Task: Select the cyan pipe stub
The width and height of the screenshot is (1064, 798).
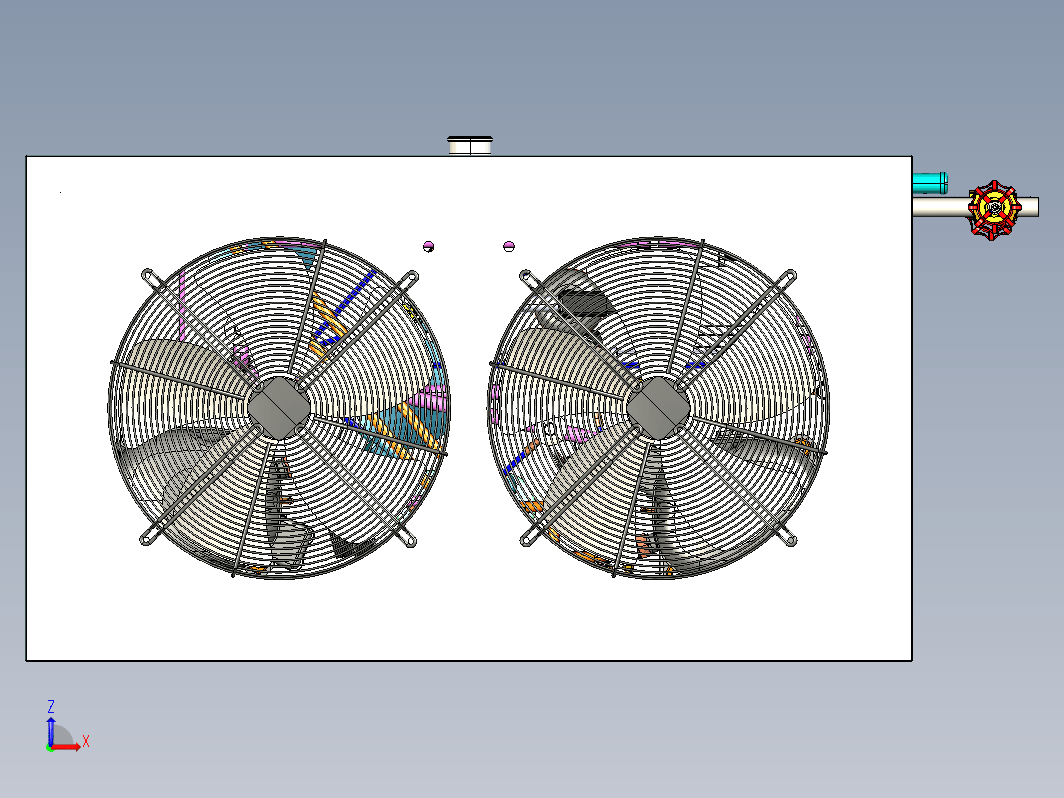Action: (x=930, y=183)
